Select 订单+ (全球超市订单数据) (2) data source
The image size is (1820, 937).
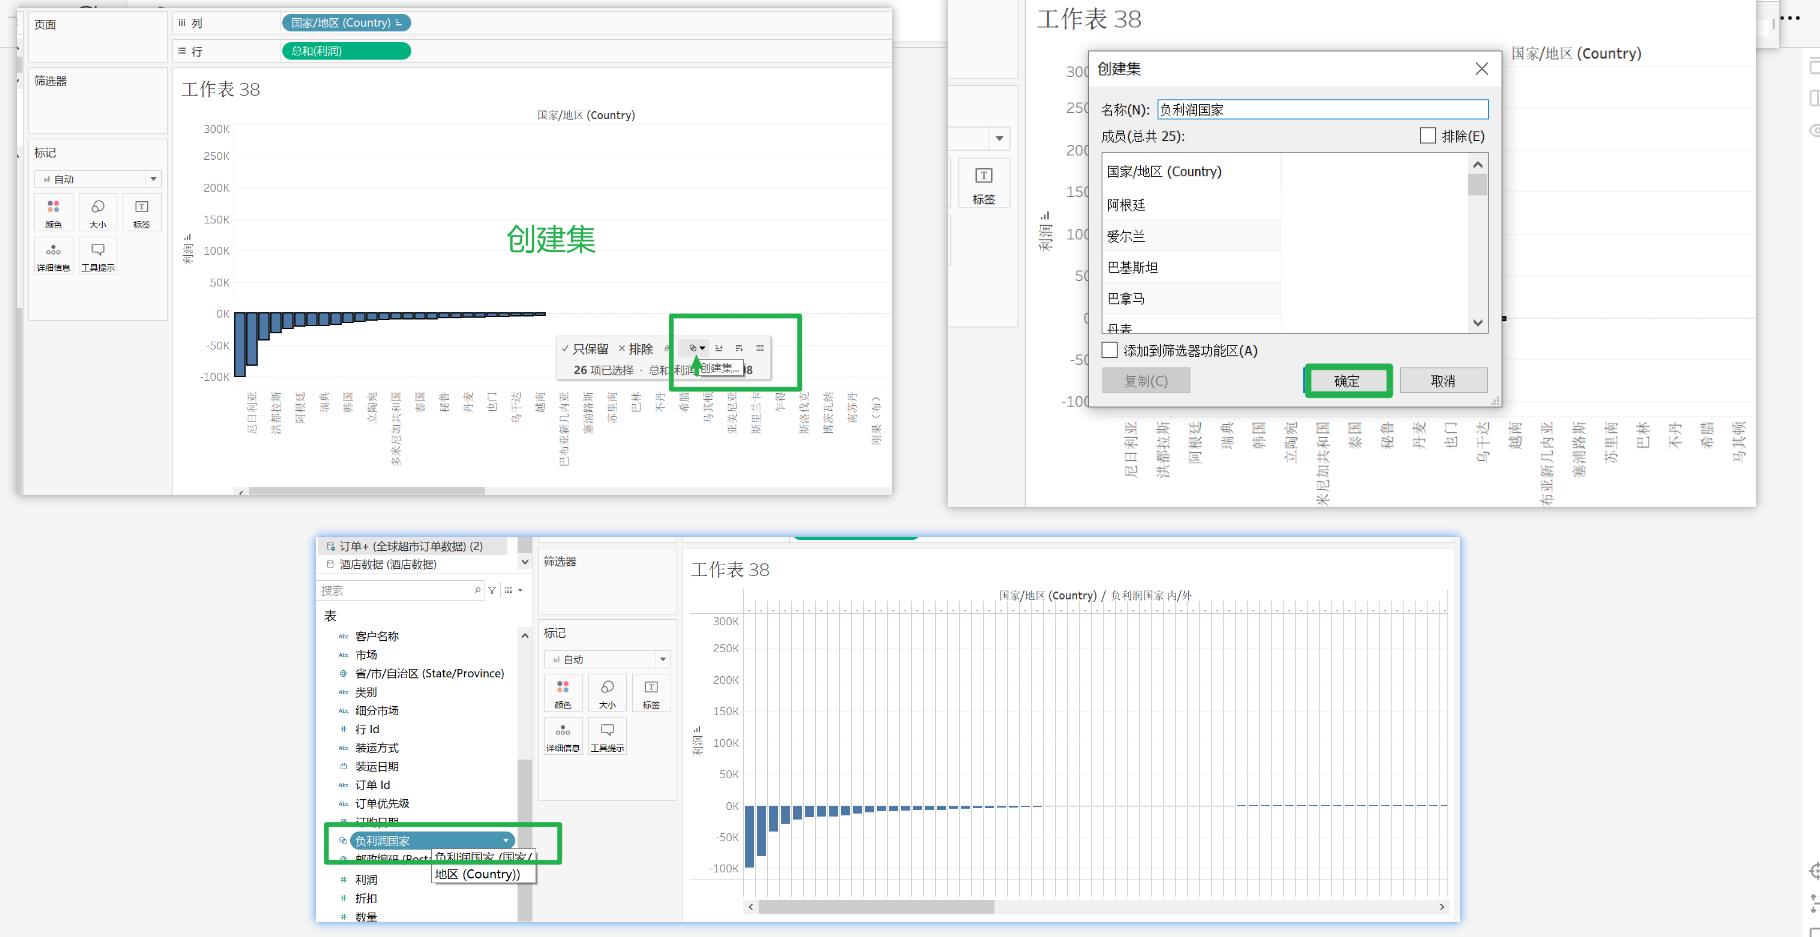tap(412, 546)
